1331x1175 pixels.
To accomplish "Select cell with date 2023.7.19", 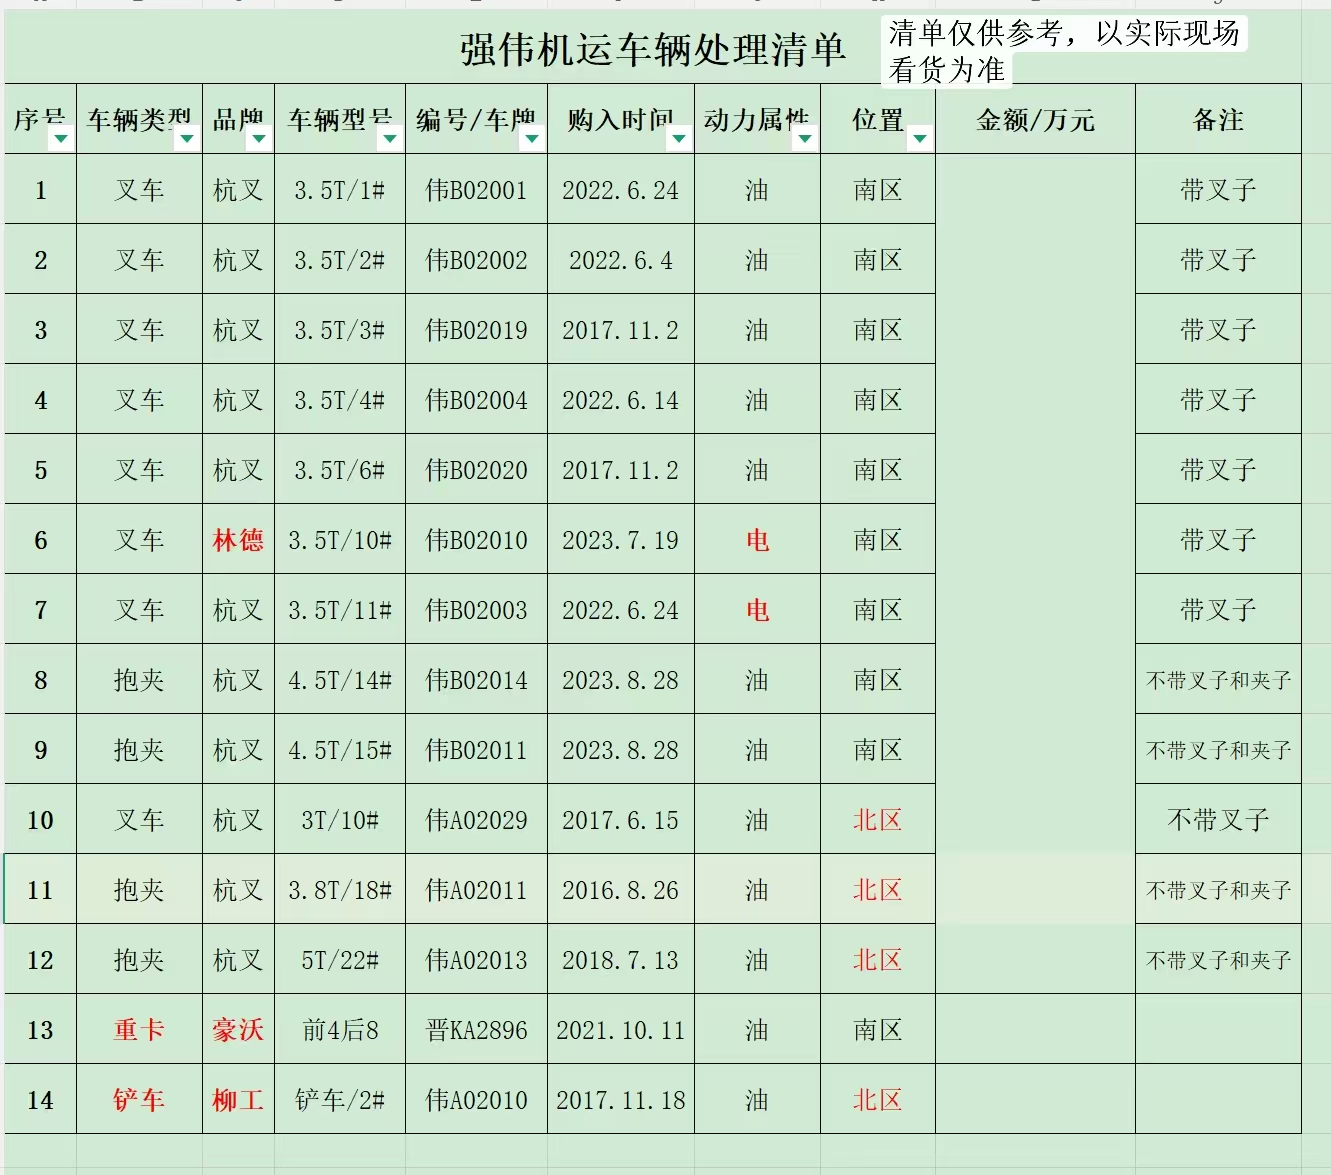I will [x=620, y=540].
